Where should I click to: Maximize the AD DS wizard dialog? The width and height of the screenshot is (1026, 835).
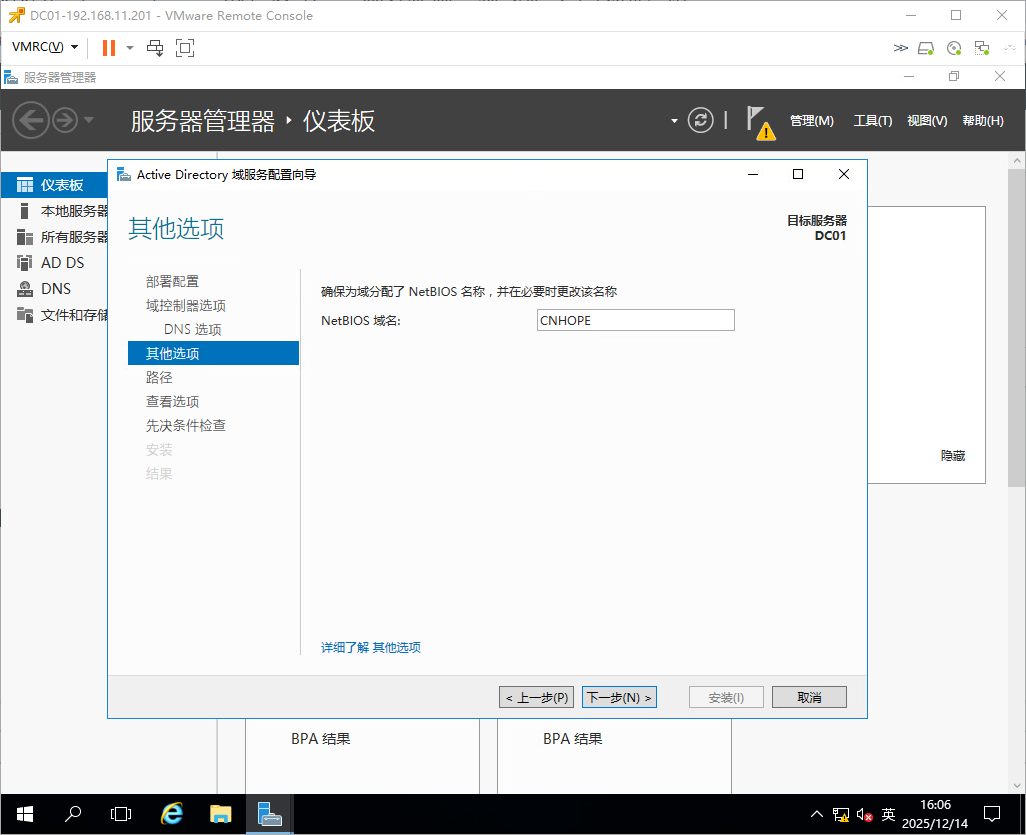click(798, 174)
